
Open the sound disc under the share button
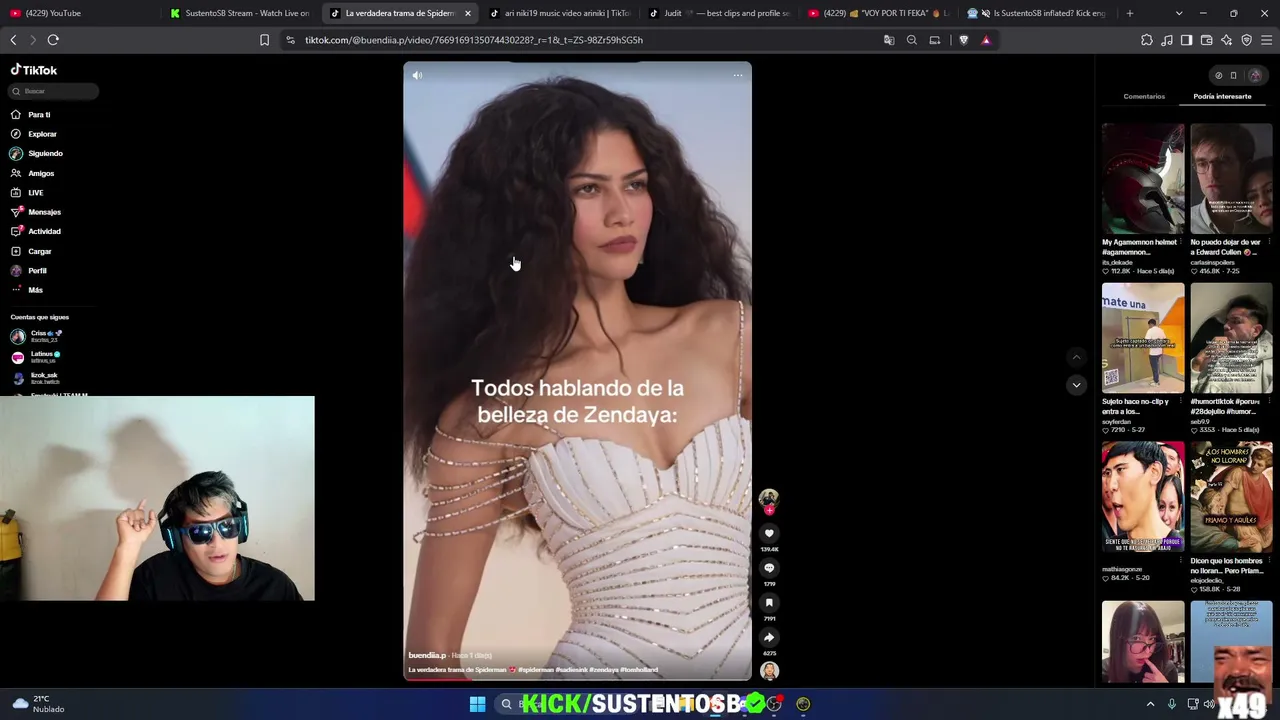[769, 671]
